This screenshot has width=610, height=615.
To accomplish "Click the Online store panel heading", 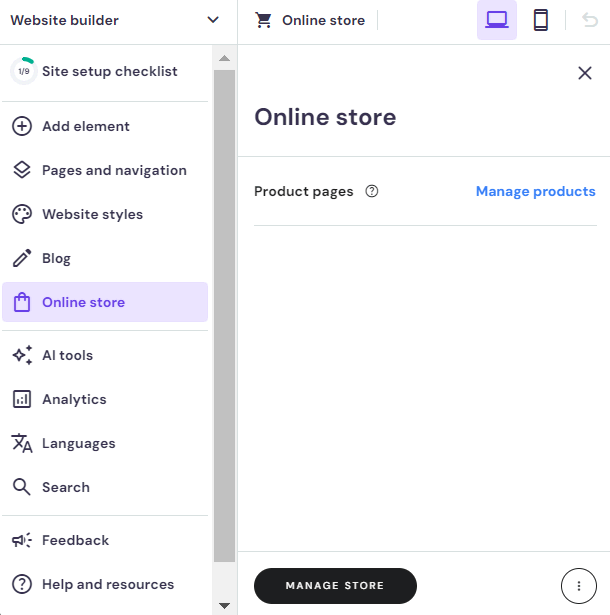I will [x=325, y=117].
